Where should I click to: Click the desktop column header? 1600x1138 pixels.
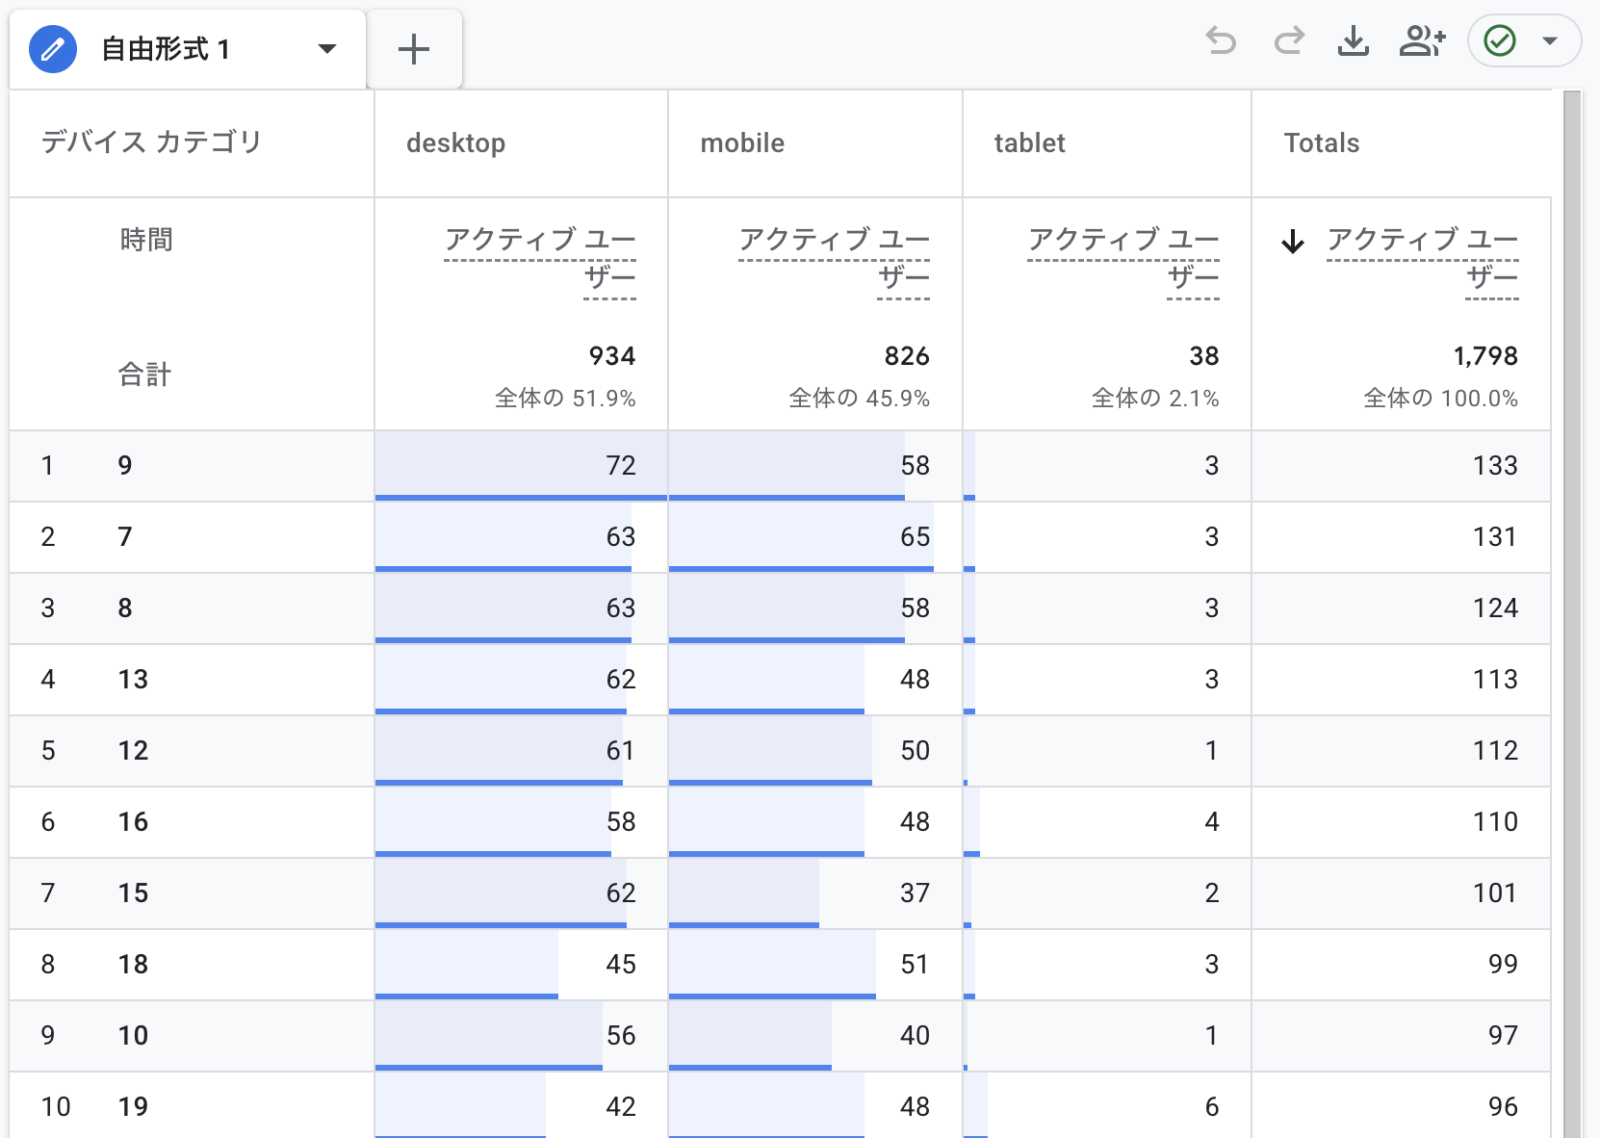(x=456, y=143)
